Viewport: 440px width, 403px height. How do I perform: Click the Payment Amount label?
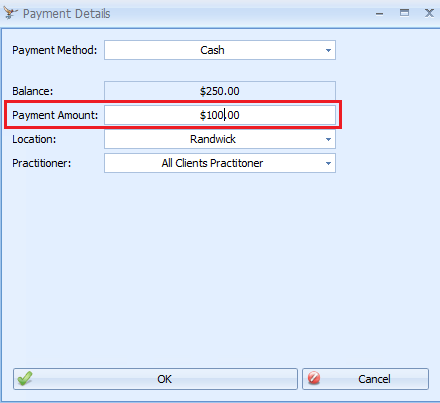55,115
